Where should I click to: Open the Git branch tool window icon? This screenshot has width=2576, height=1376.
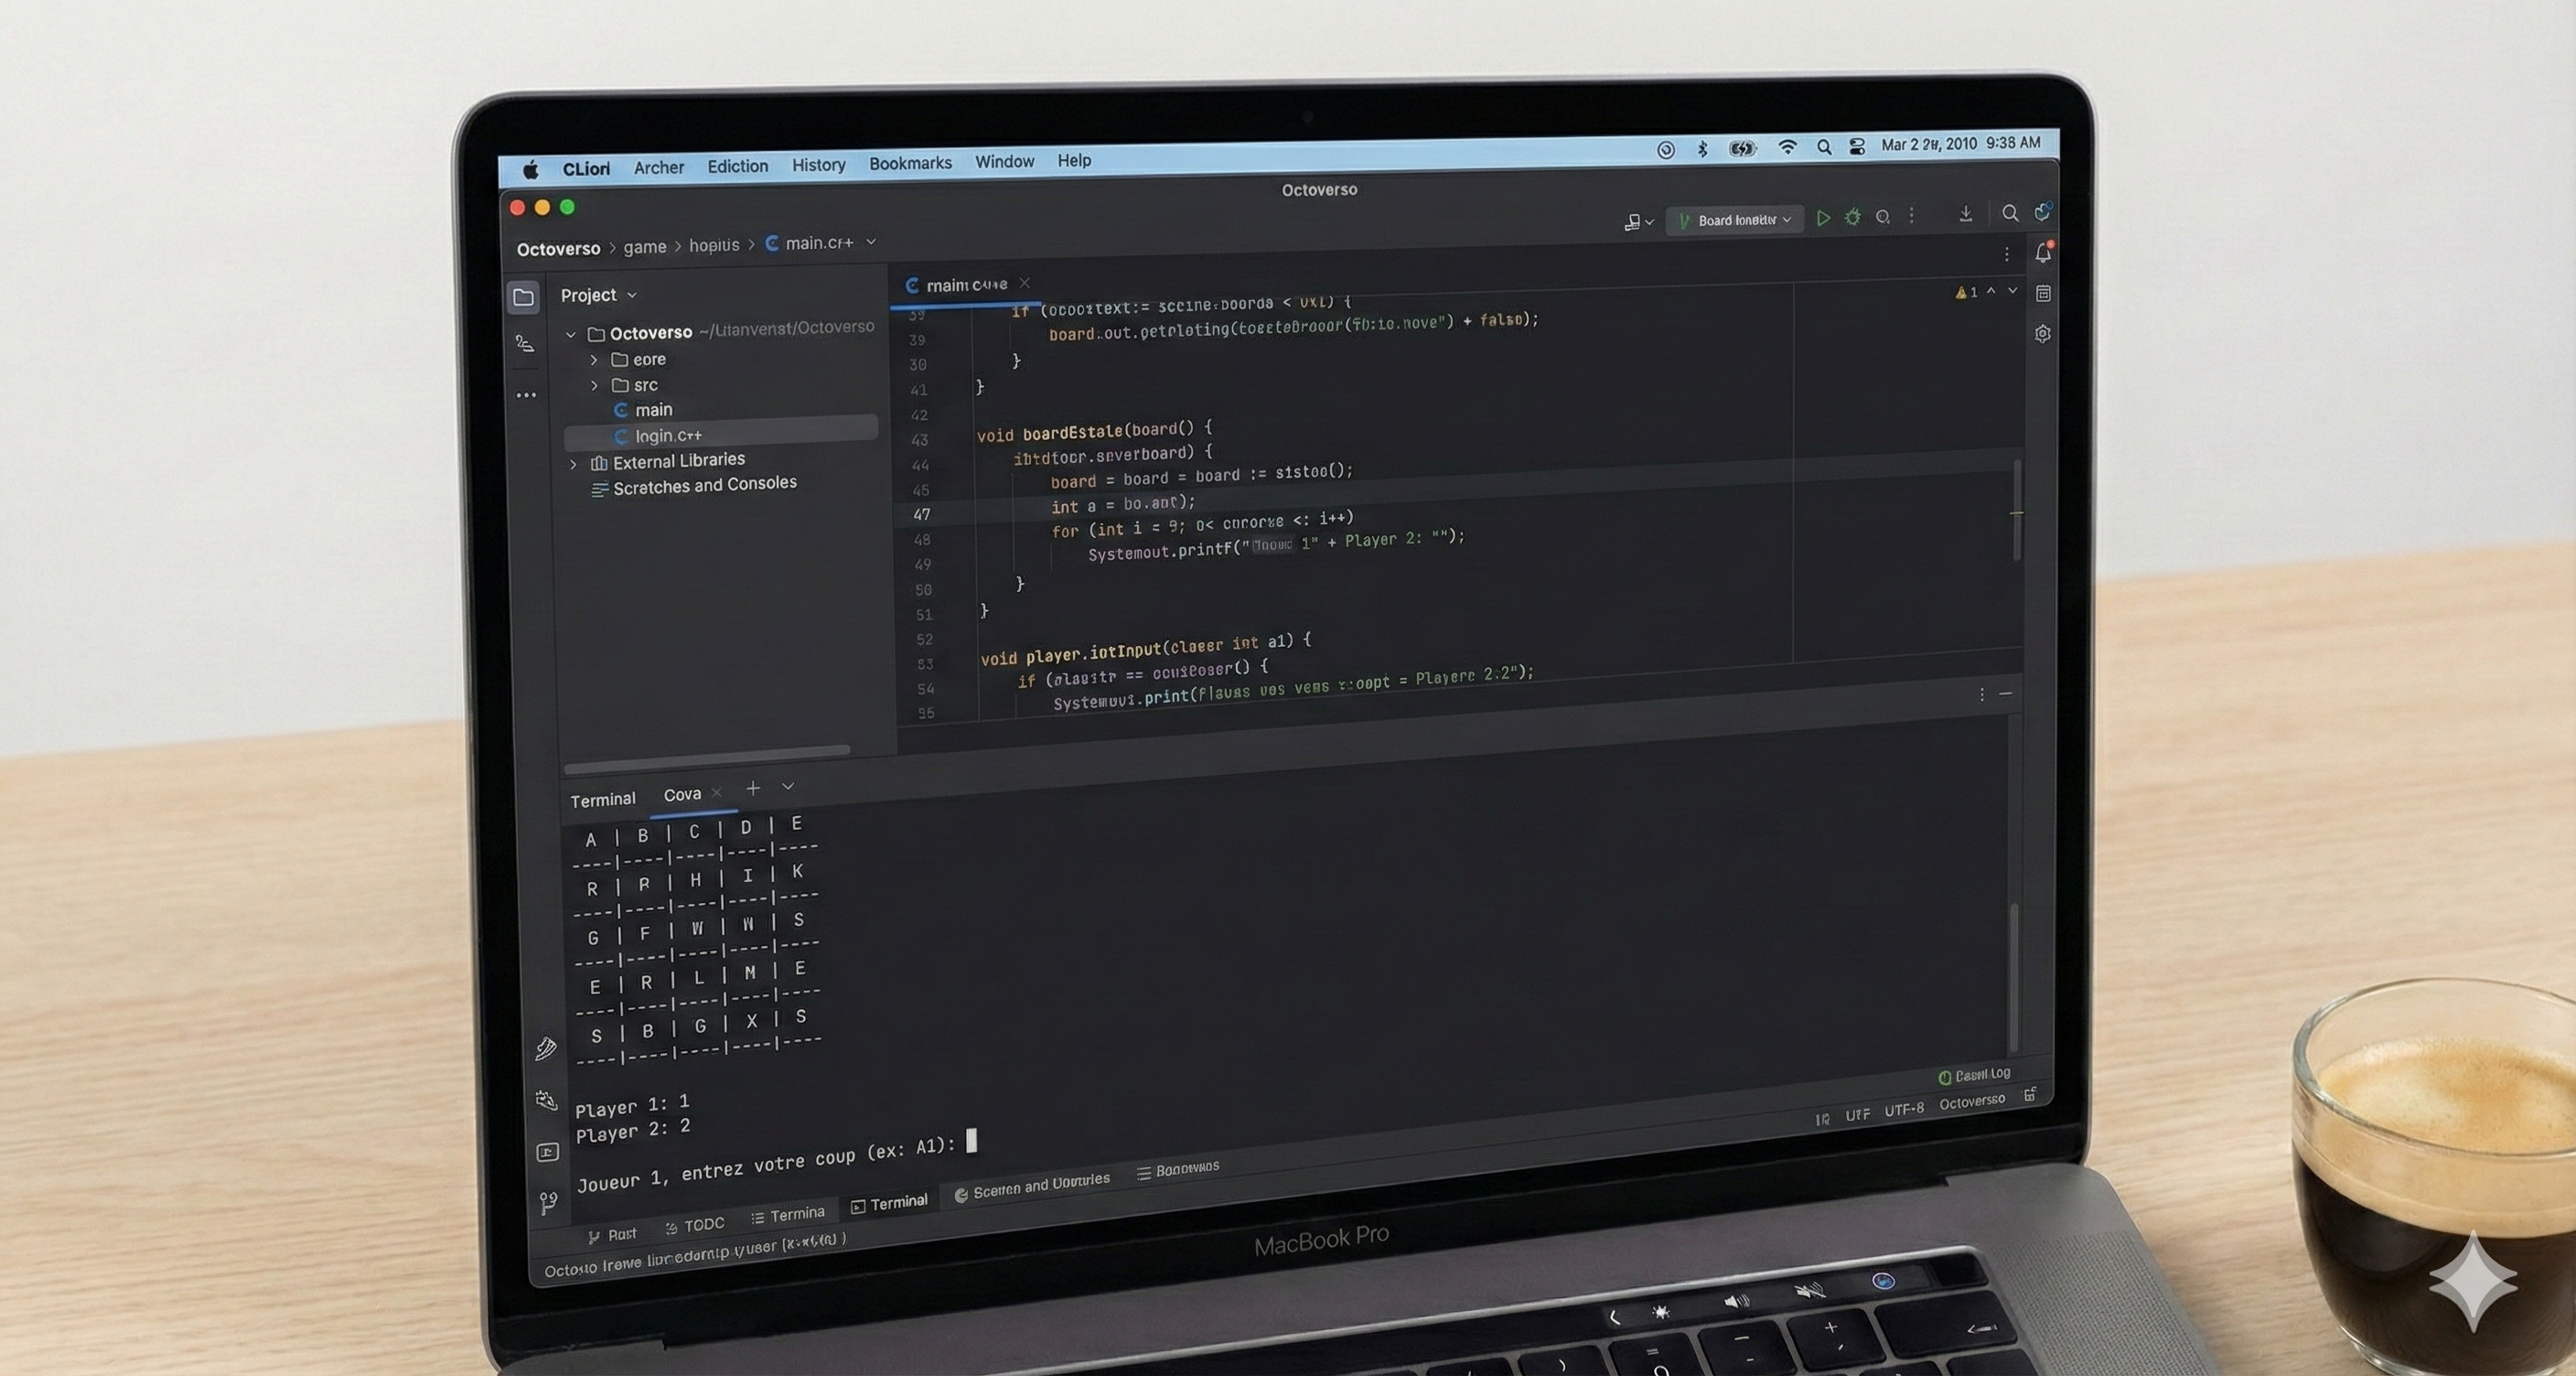click(548, 1202)
